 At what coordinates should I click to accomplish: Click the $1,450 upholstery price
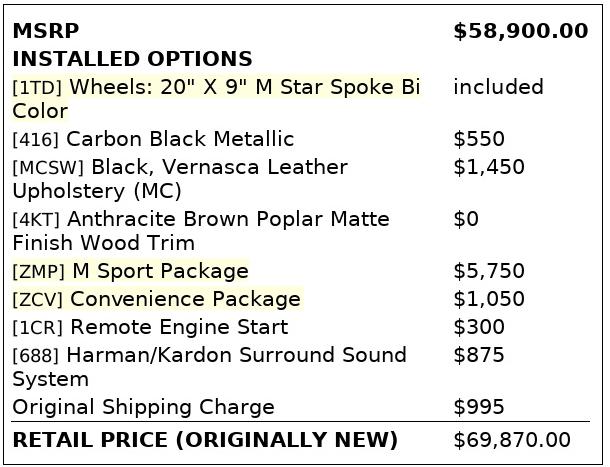click(x=489, y=167)
